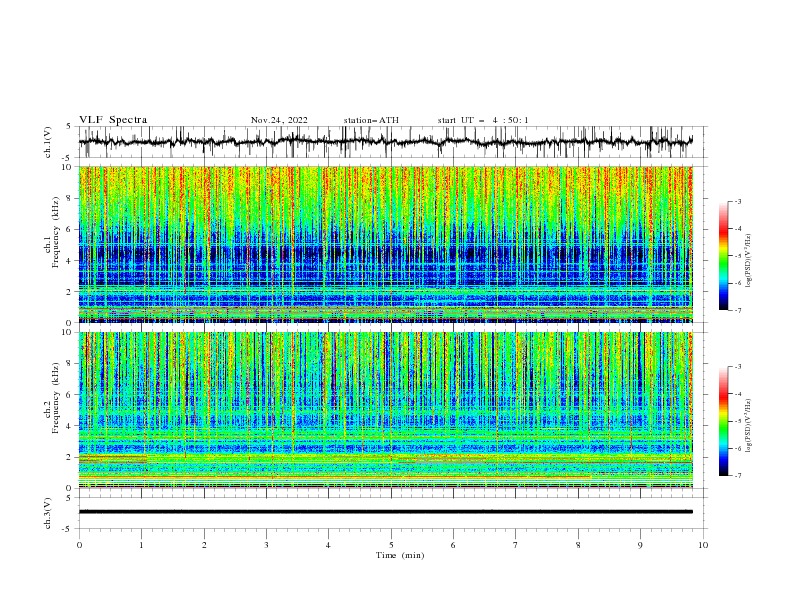Click time axis tick label "3"

(266, 545)
